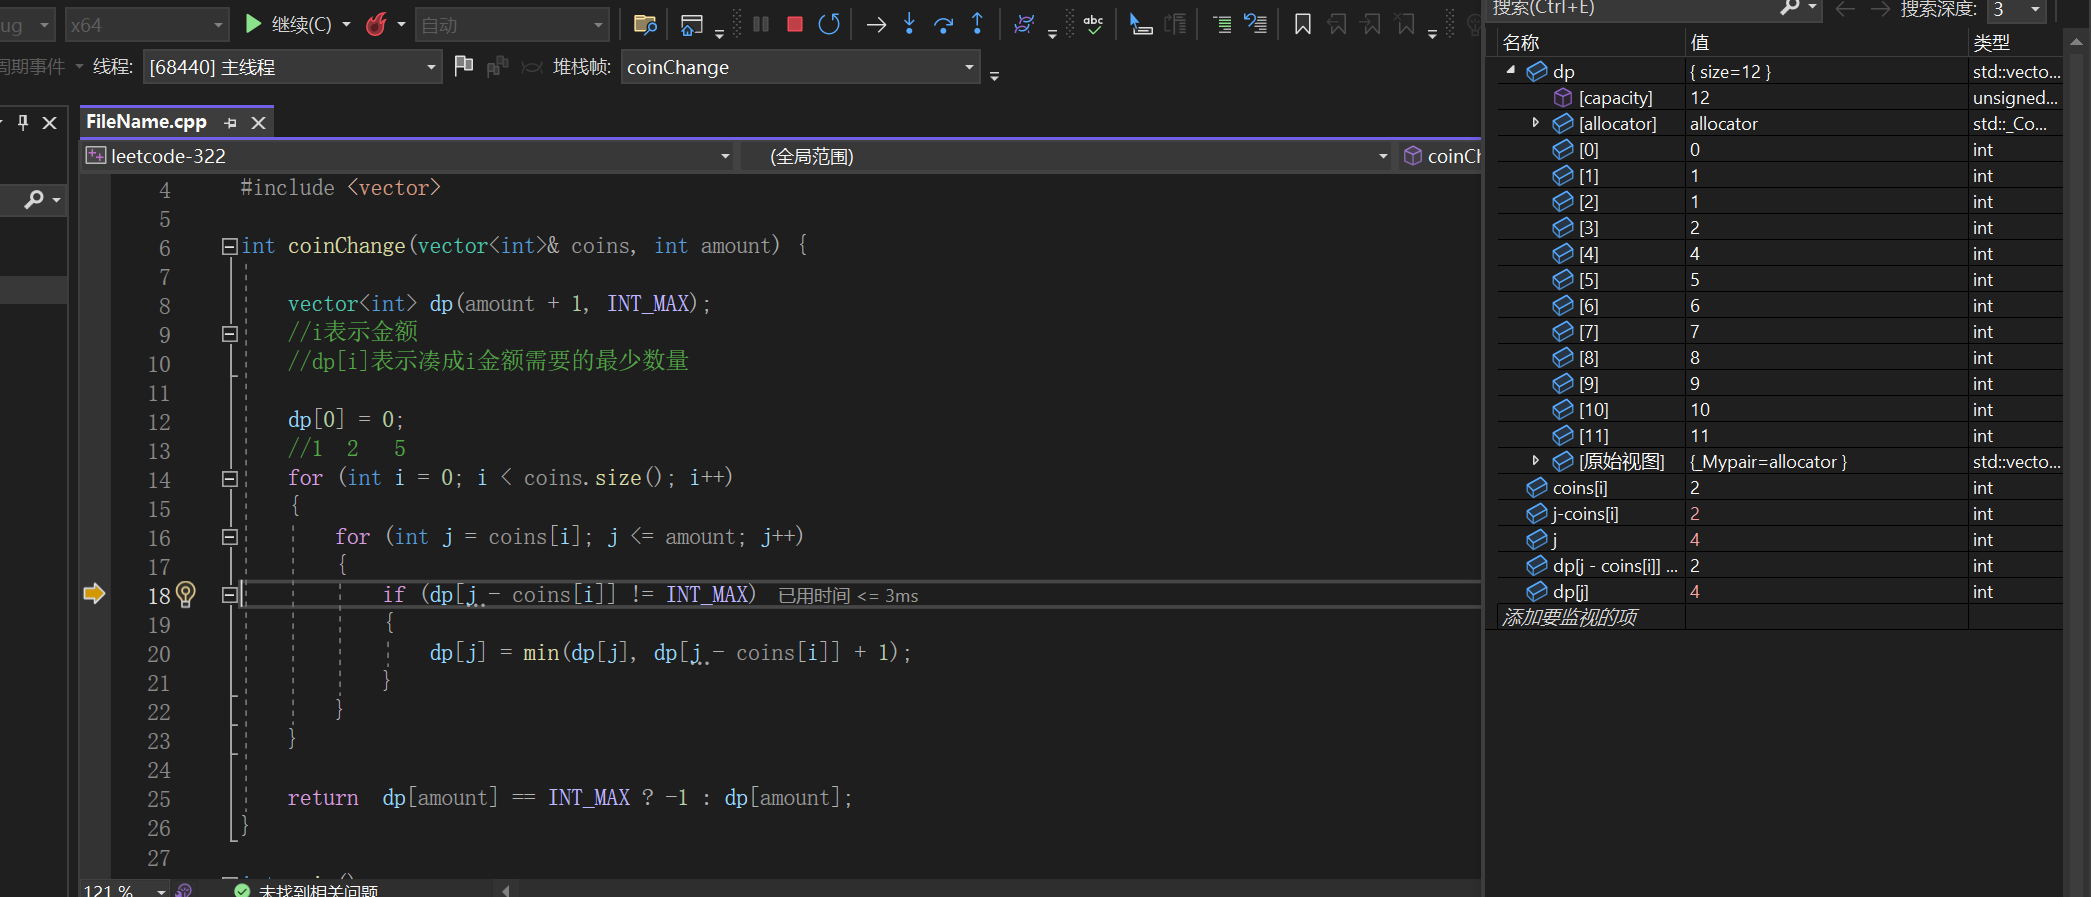2091x897 pixels.
Task: Select the j-coins[i] watch entry
Action: (x=1780, y=513)
